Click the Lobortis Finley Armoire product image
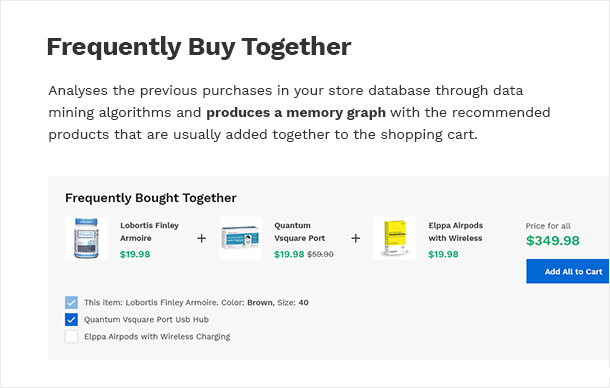The image size is (610, 388). pos(86,238)
